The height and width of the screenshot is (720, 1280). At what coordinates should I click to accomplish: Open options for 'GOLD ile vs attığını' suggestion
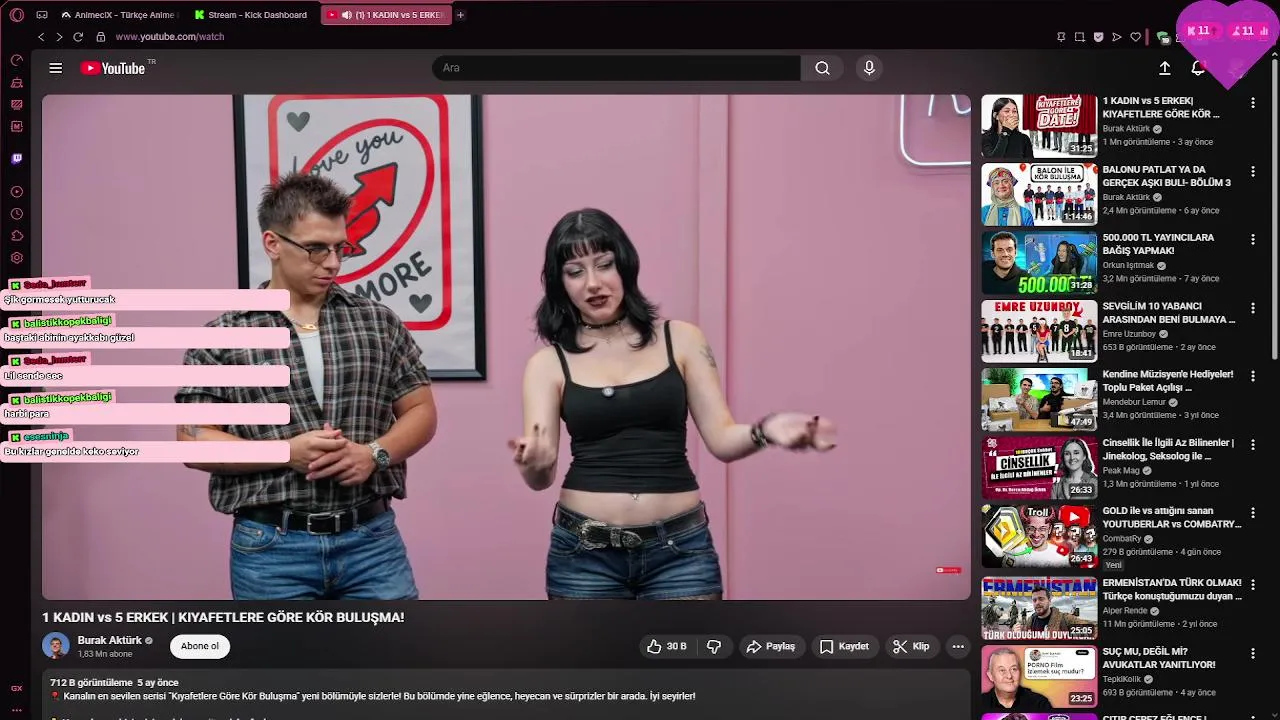pyautogui.click(x=1253, y=512)
